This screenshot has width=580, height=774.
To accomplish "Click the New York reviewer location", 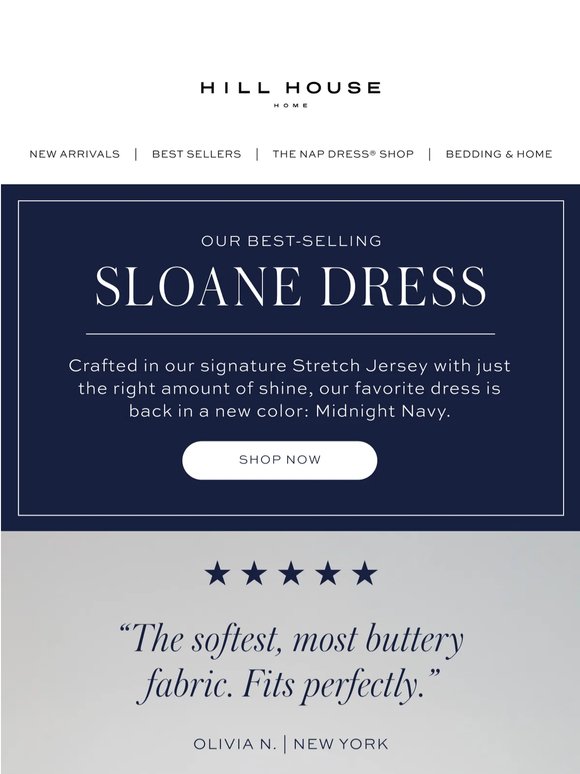I will tap(341, 744).
